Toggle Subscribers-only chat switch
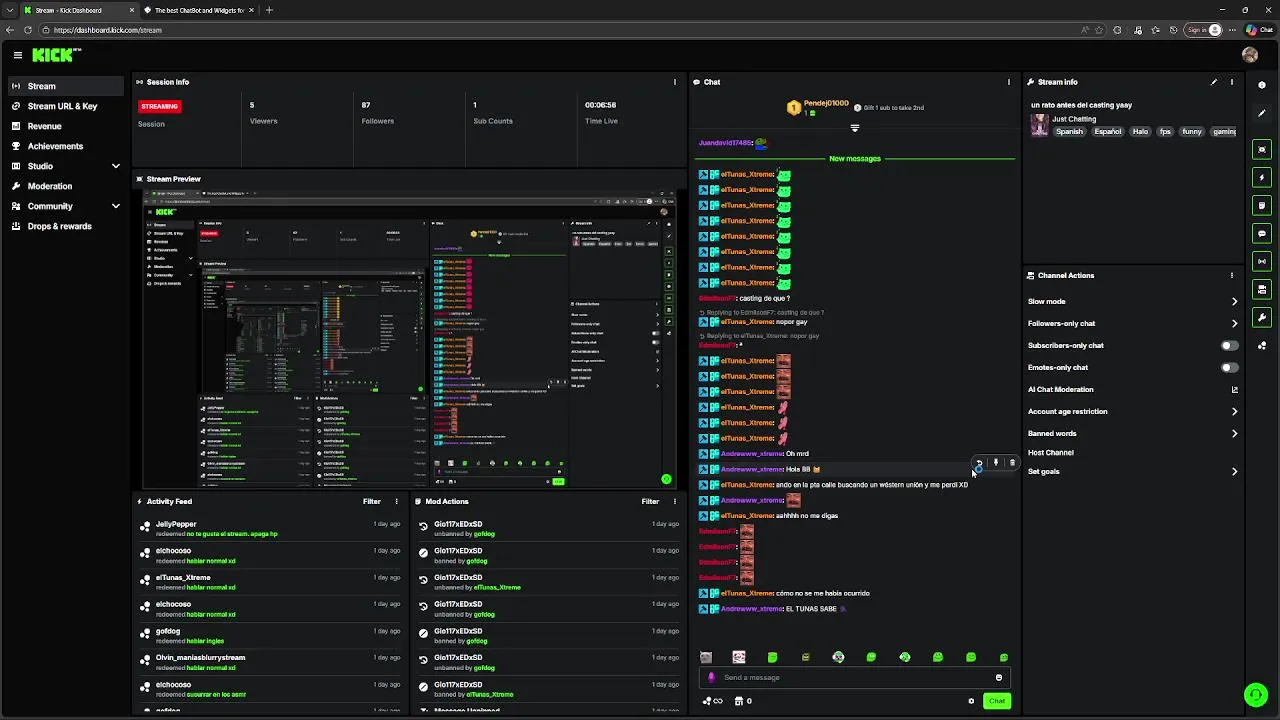This screenshot has height=720, width=1280. [x=1229, y=345]
